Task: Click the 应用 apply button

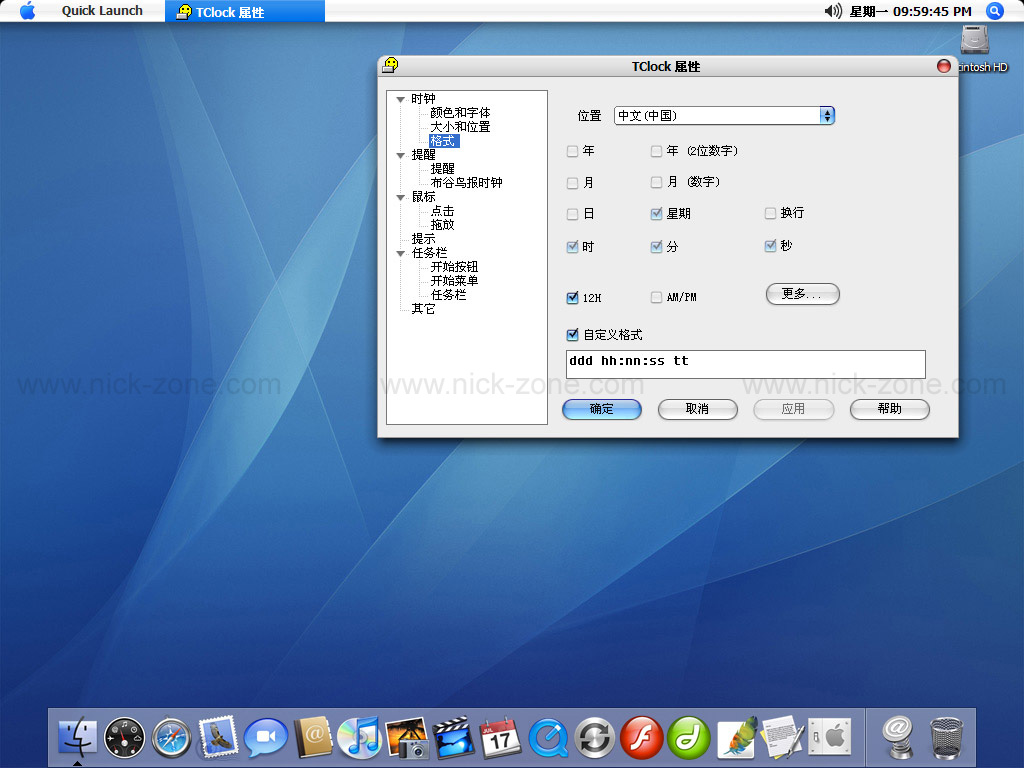Action: [793, 409]
